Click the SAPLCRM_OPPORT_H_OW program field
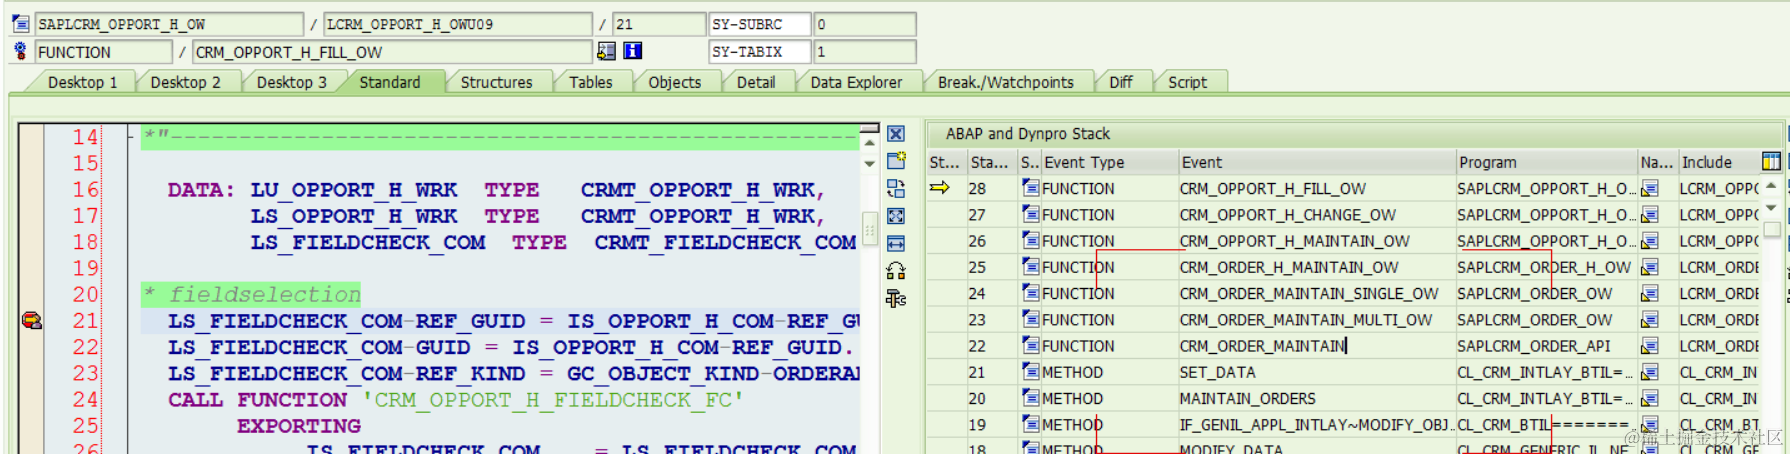Image resolution: width=1790 pixels, height=454 pixels. [x=169, y=24]
